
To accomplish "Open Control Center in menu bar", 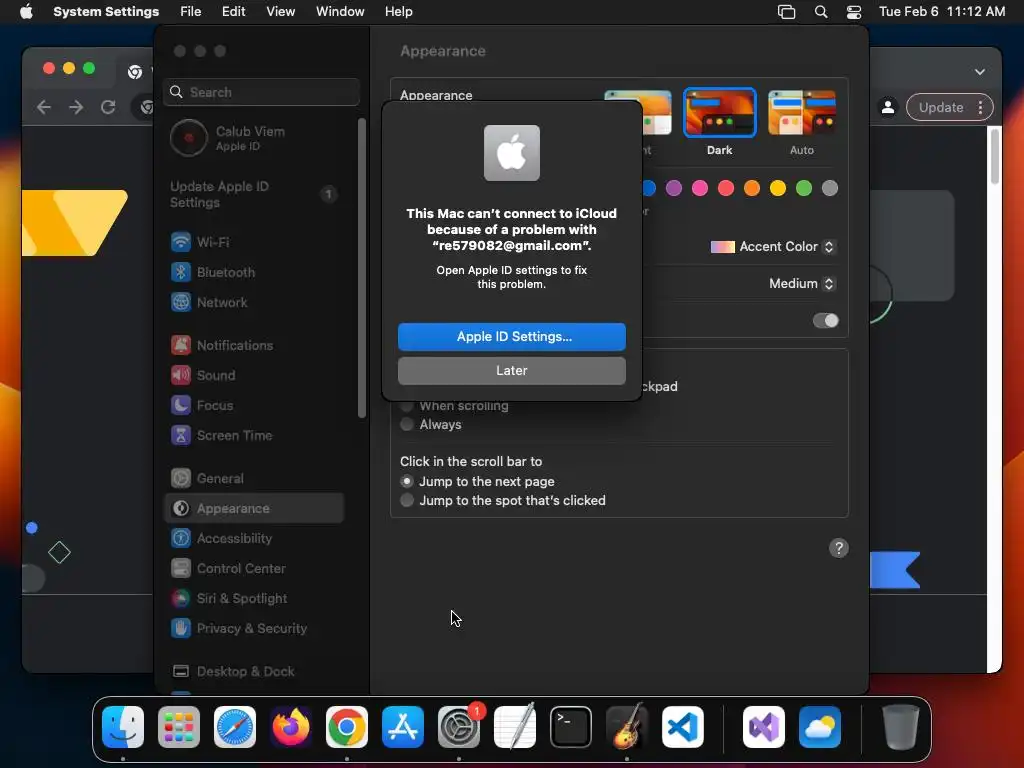I will click(x=854, y=12).
